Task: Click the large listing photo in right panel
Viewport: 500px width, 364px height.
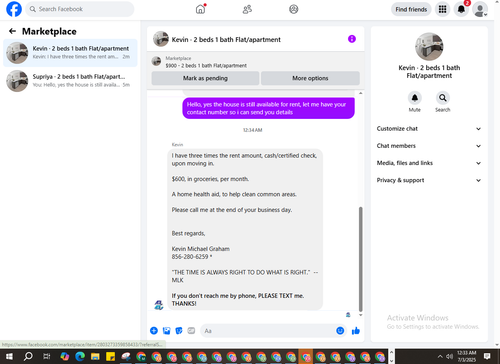Action: point(429,47)
